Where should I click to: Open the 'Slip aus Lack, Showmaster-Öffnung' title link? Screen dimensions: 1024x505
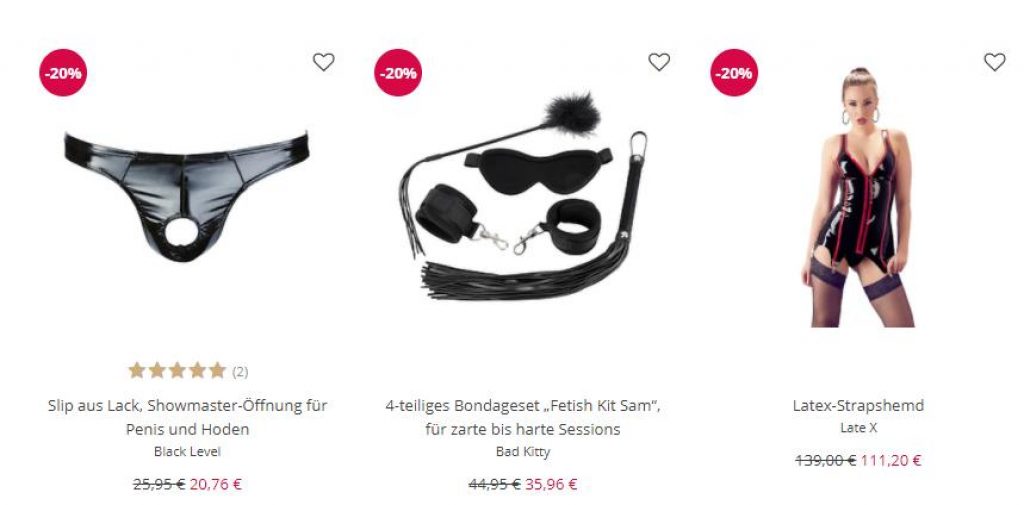point(187,417)
